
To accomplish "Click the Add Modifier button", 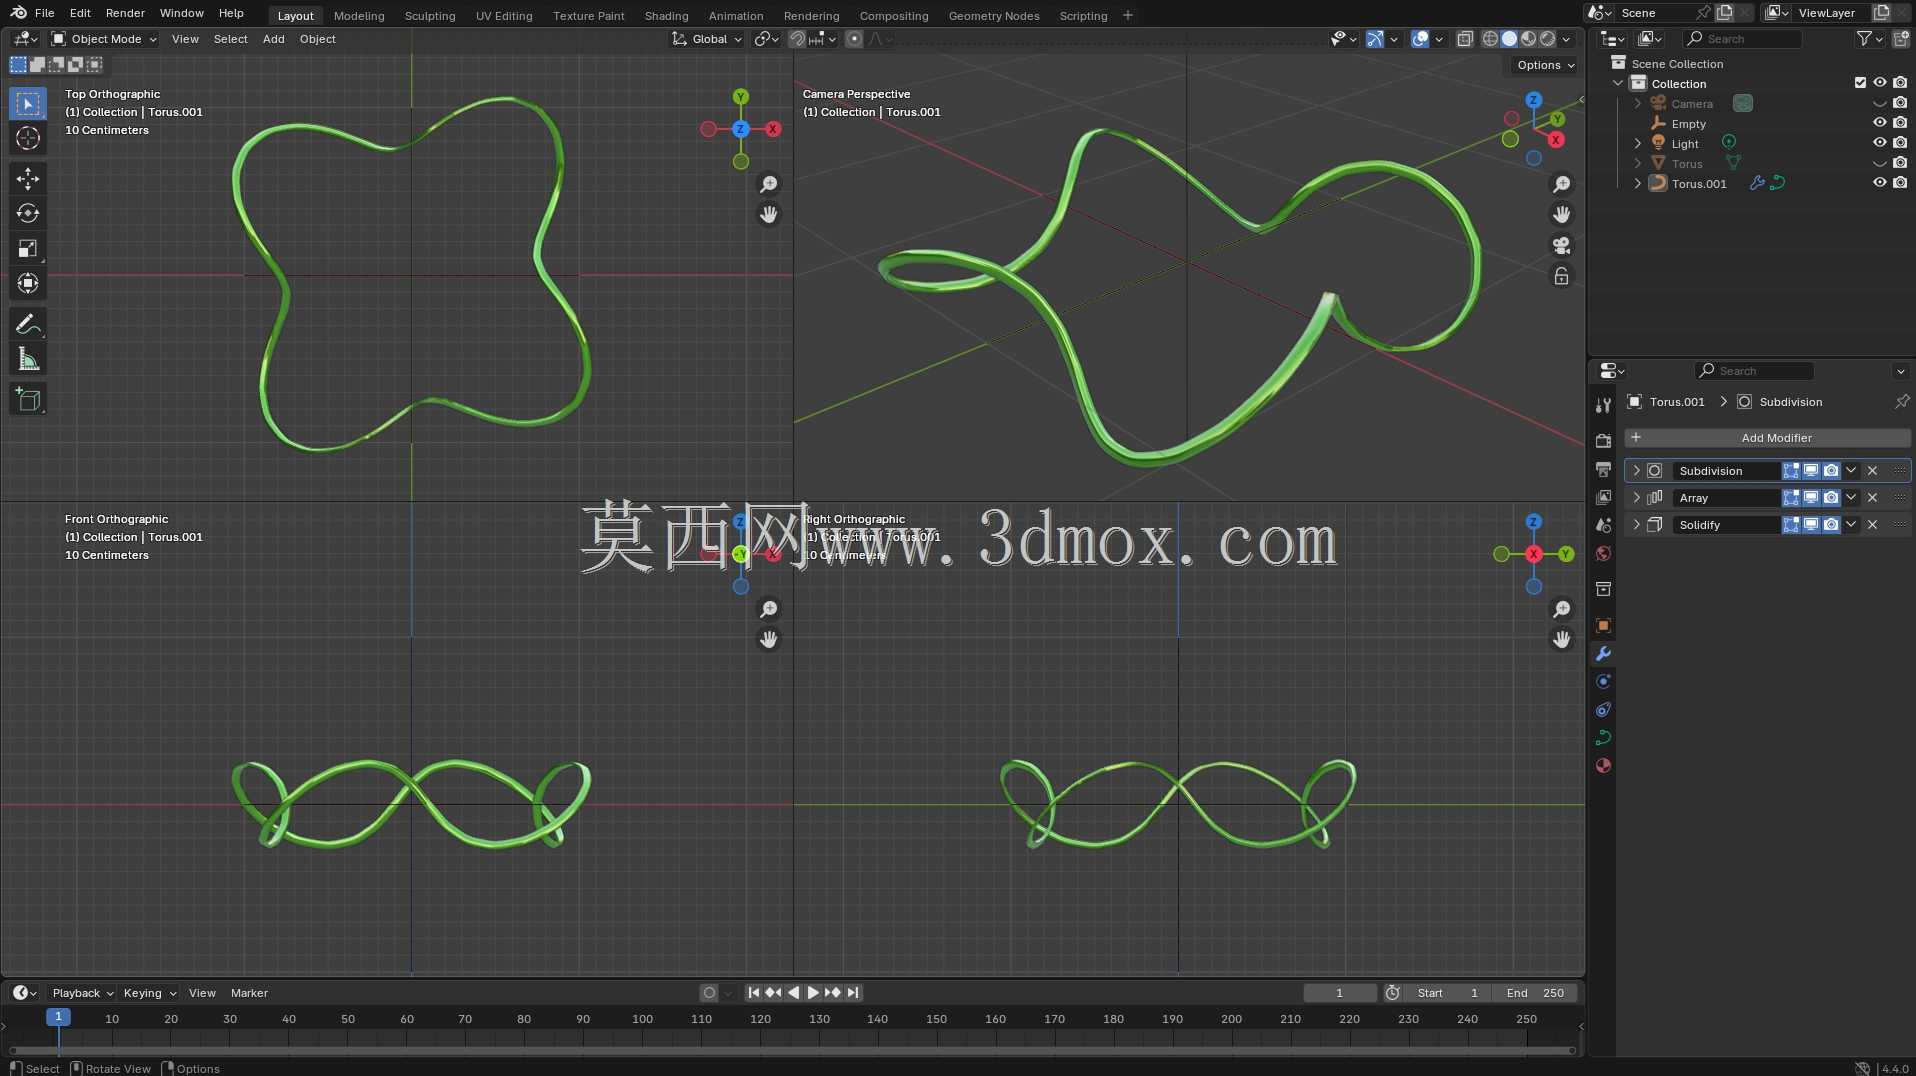I will pos(1767,438).
